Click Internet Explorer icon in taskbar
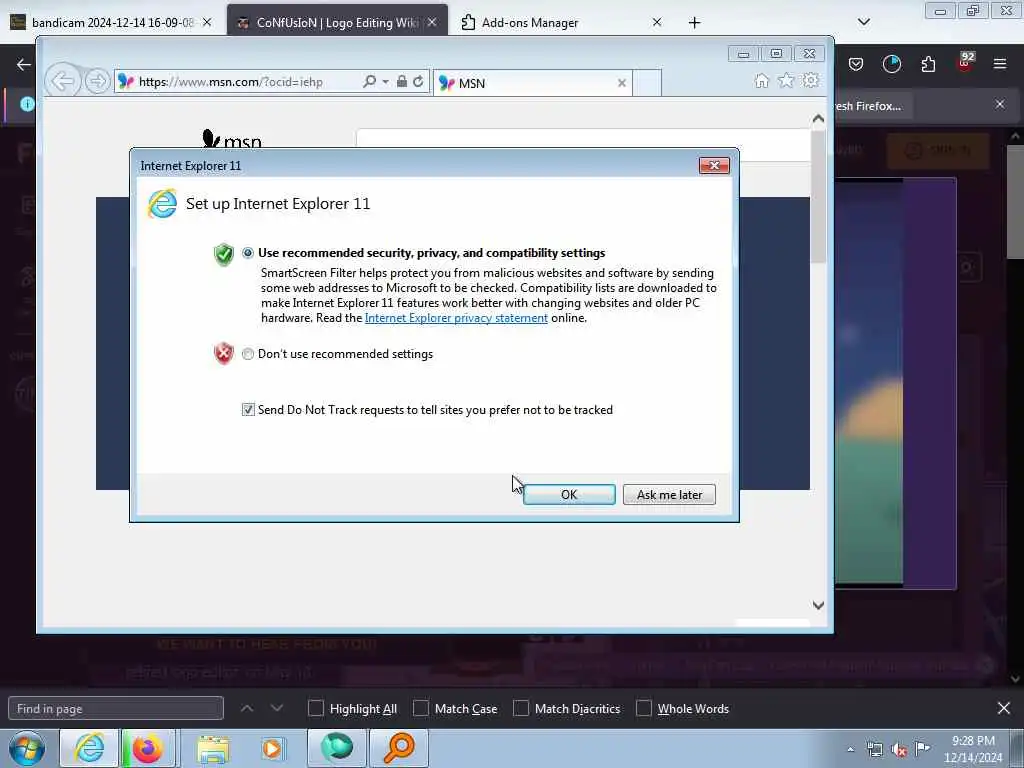 click(x=89, y=748)
